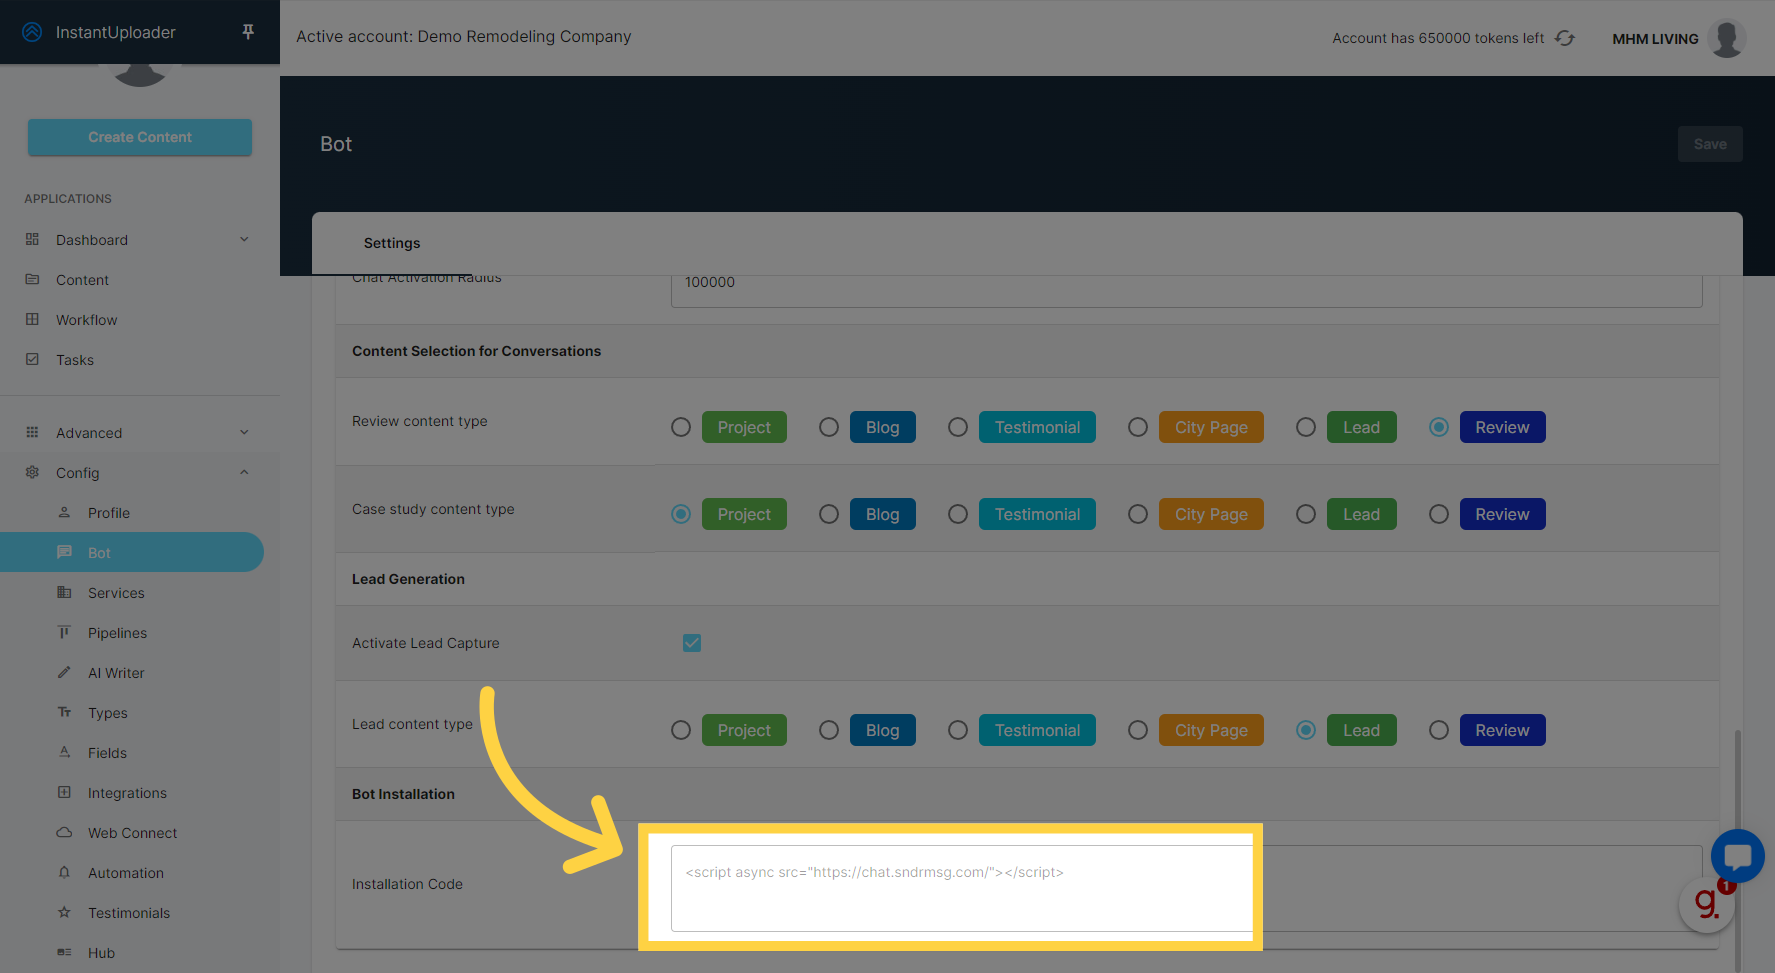1775x973 pixels.
Task: Click the Fields icon
Action: click(64, 753)
